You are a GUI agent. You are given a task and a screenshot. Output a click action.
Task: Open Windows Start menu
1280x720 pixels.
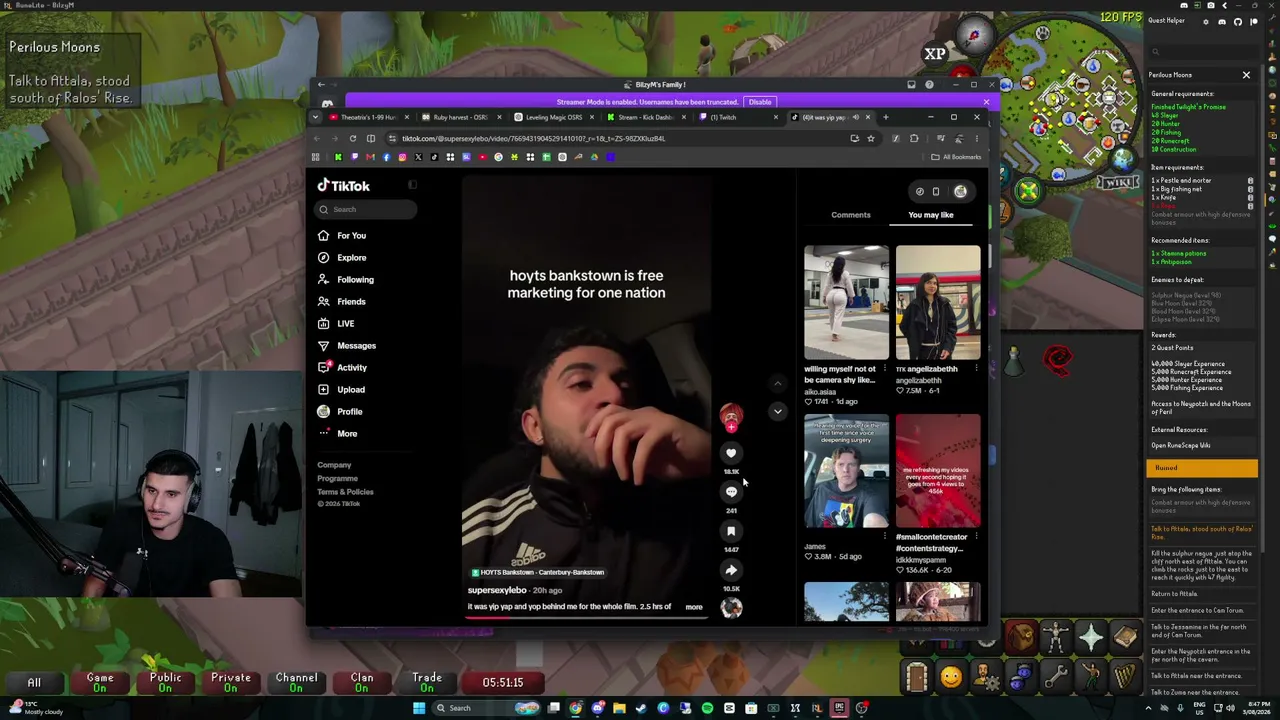pyautogui.click(x=419, y=708)
